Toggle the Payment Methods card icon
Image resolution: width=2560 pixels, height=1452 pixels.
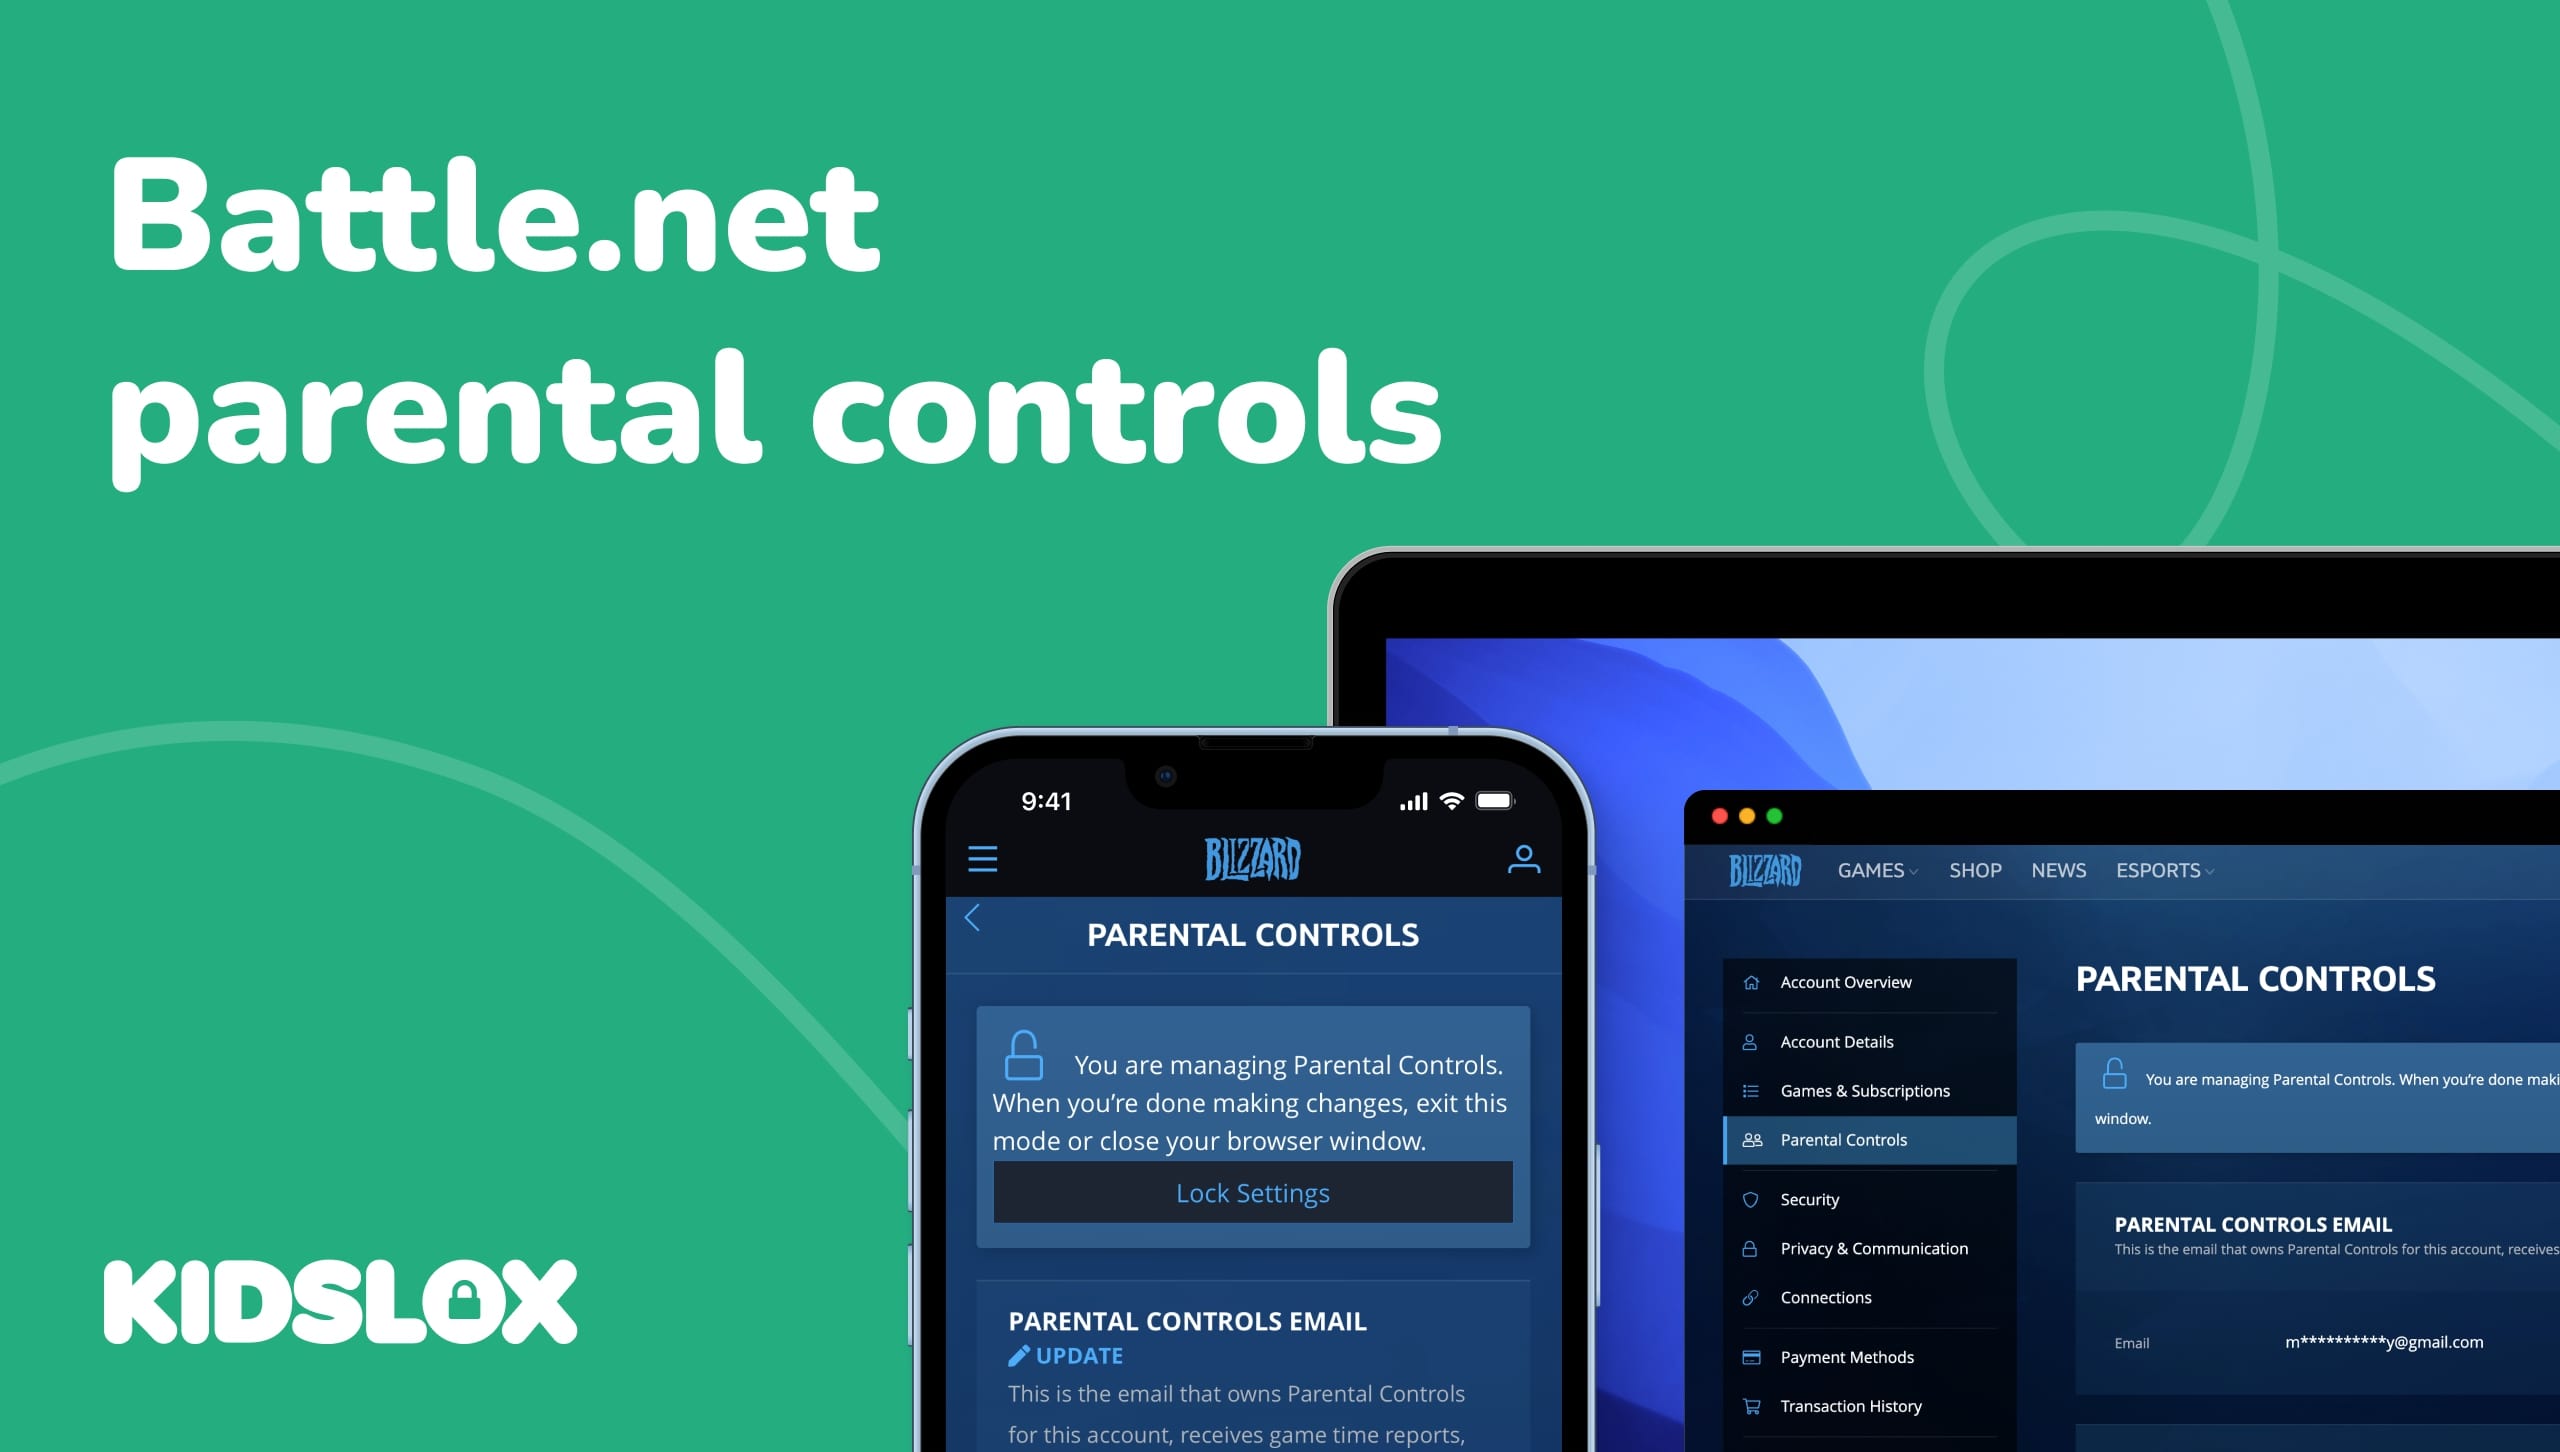[x=1751, y=1354]
